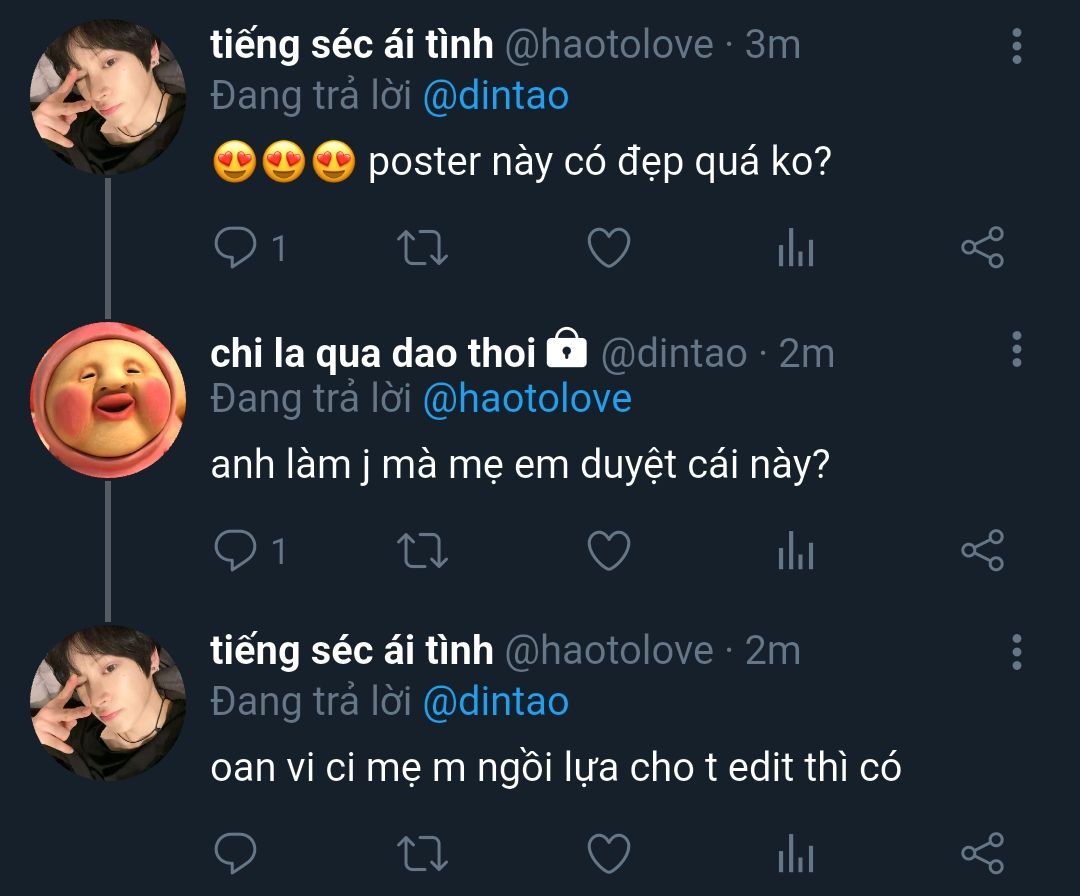View analytics of the "anh làm j" tweet
This screenshot has width=1080, height=896.
(x=796, y=552)
